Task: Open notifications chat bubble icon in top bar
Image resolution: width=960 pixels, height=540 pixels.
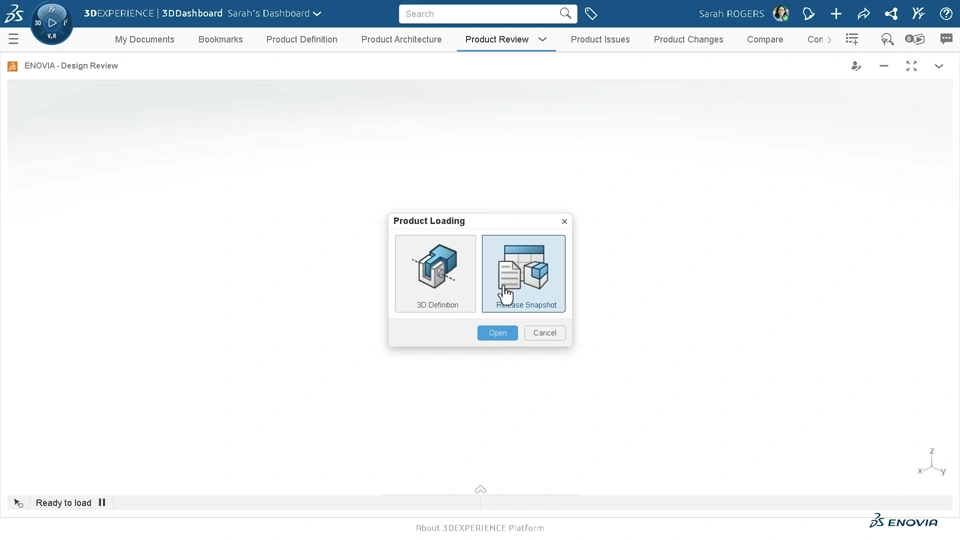Action: pyautogui.click(x=808, y=13)
